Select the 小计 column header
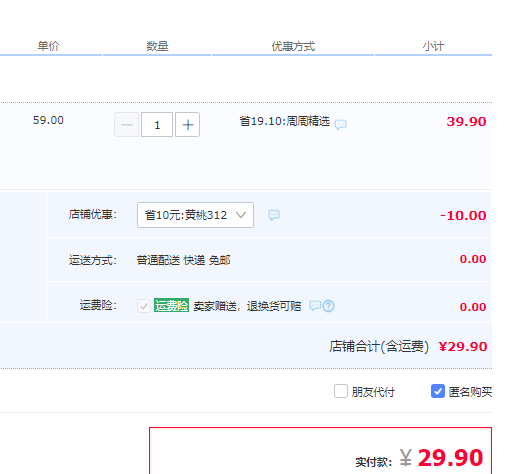The image size is (524, 474). [433, 46]
